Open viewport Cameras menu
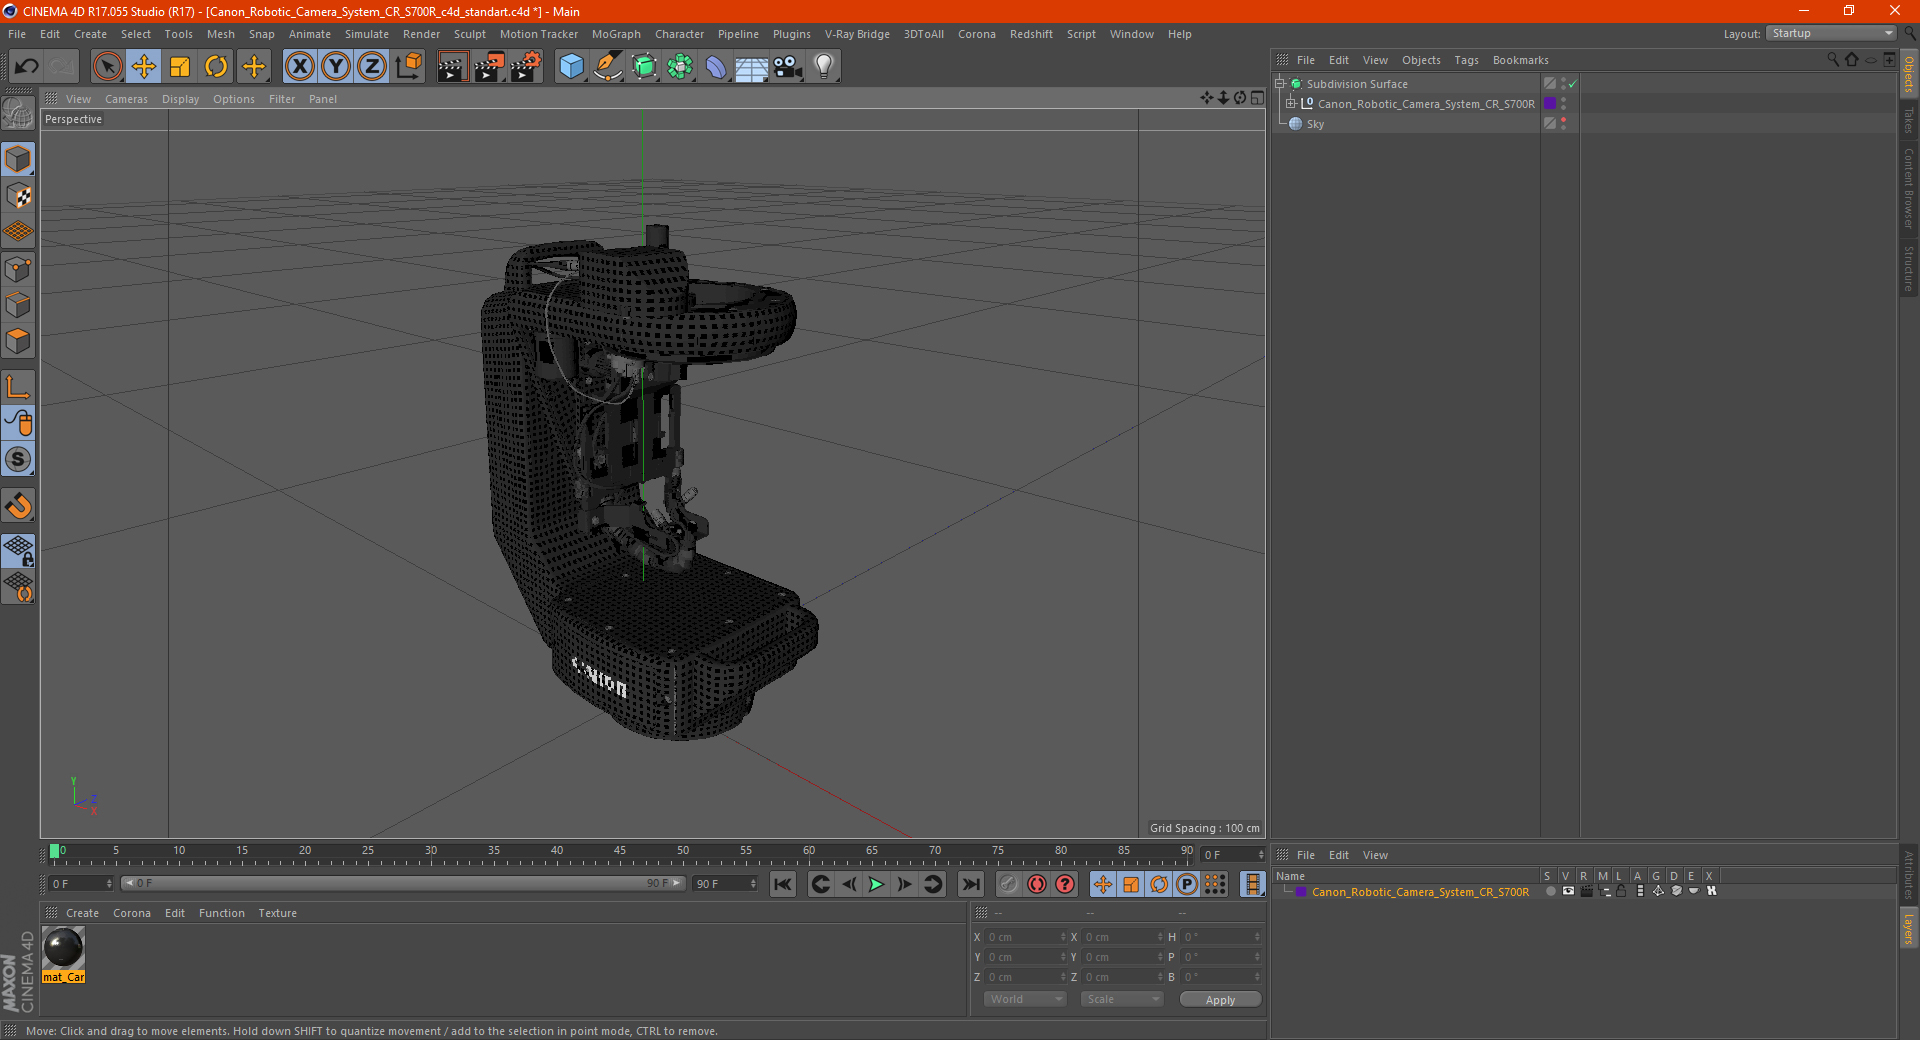 click(126, 99)
